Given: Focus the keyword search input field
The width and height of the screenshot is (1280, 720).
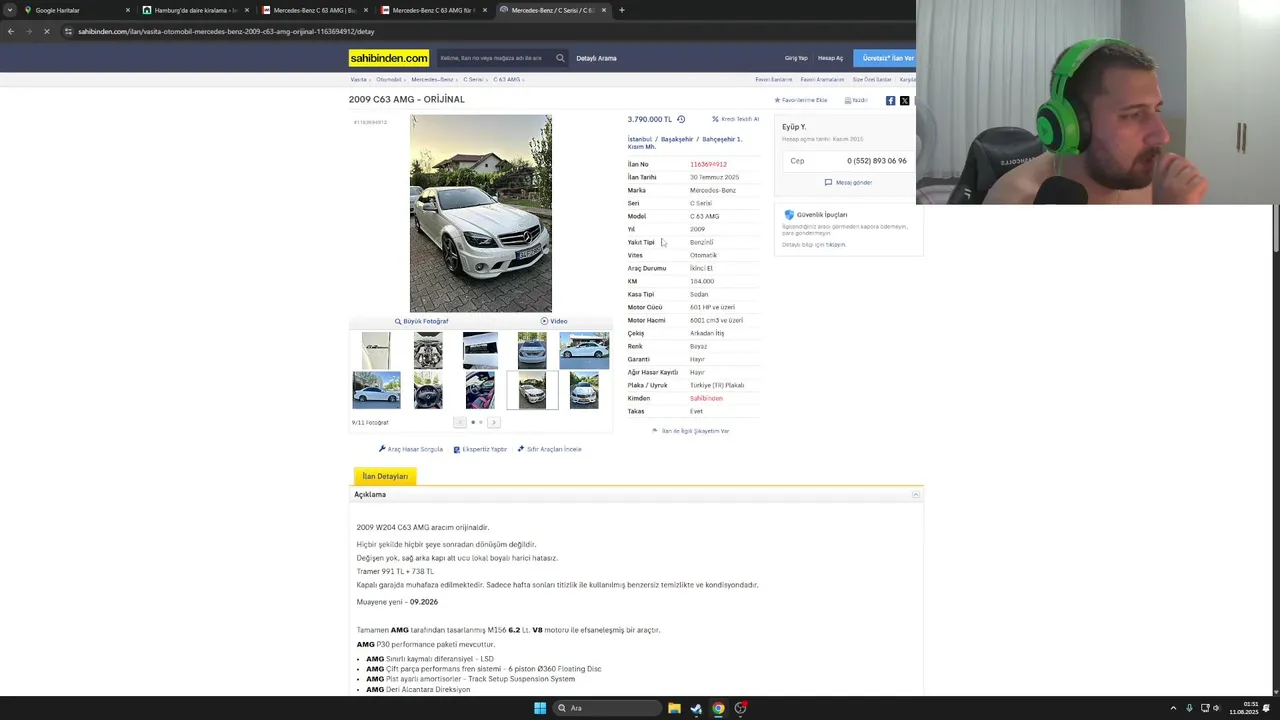Looking at the screenshot, I should (x=495, y=58).
